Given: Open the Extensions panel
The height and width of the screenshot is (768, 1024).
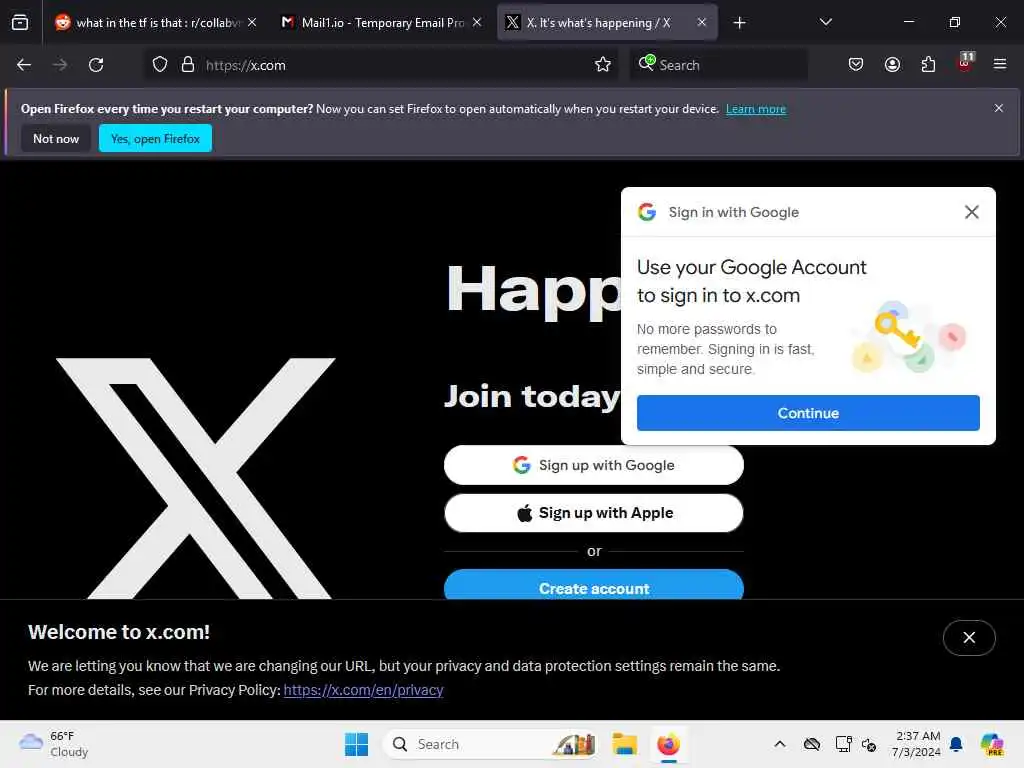Looking at the screenshot, I should click(x=928, y=65).
